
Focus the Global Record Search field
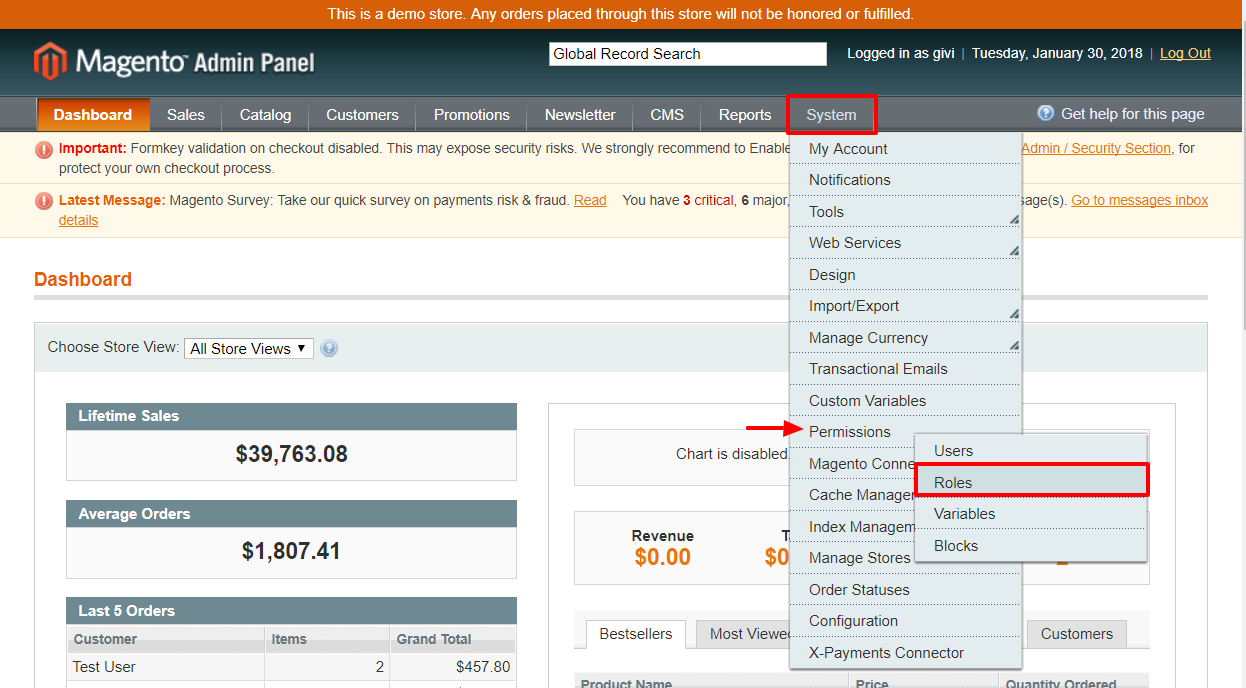(x=688, y=54)
